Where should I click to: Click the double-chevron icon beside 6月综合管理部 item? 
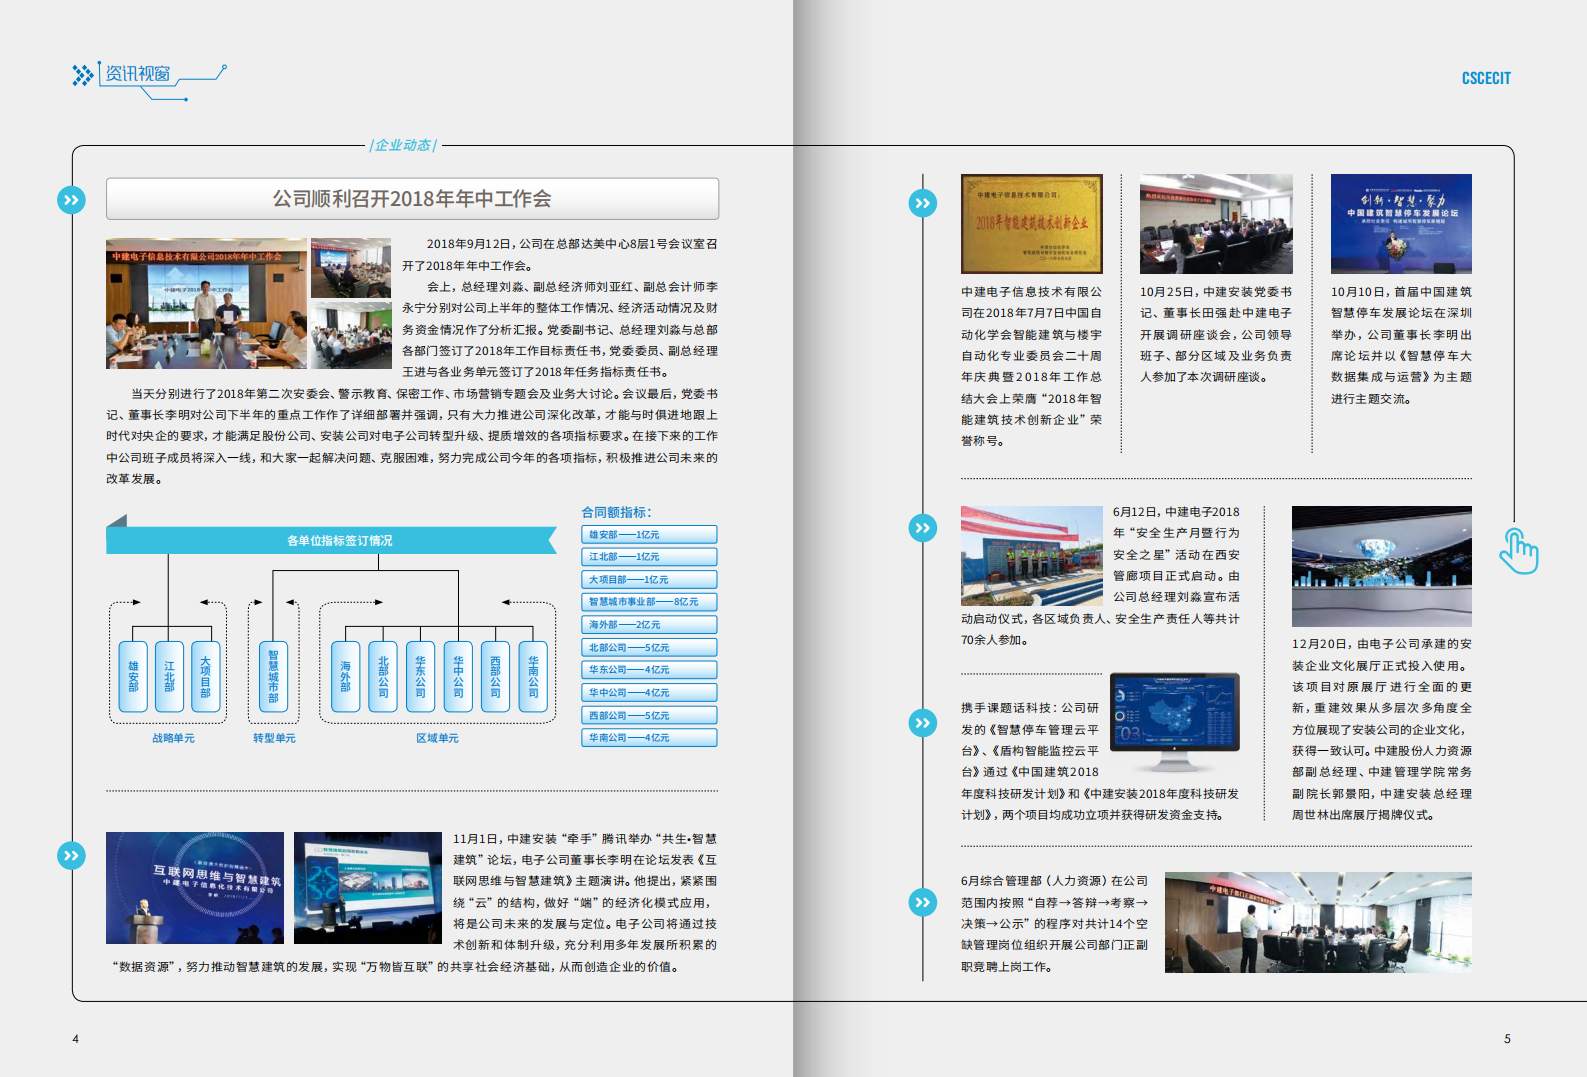click(x=923, y=902)
